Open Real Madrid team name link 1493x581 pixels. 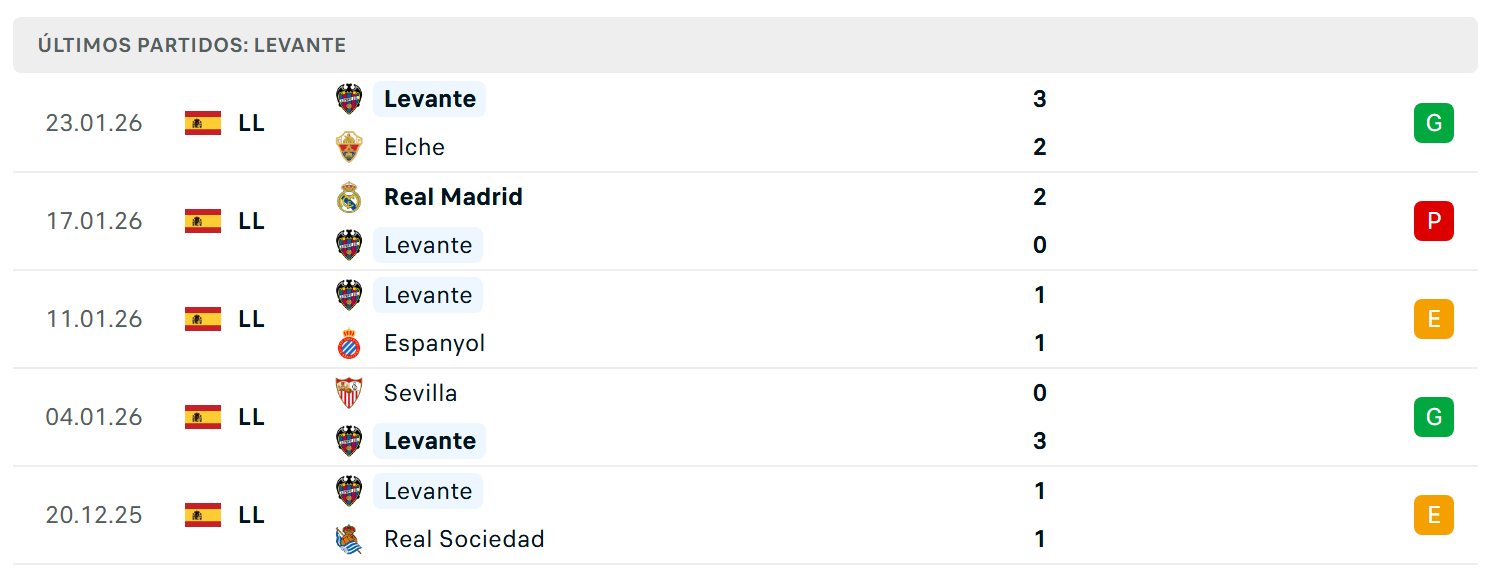click(x=453, y=197)
